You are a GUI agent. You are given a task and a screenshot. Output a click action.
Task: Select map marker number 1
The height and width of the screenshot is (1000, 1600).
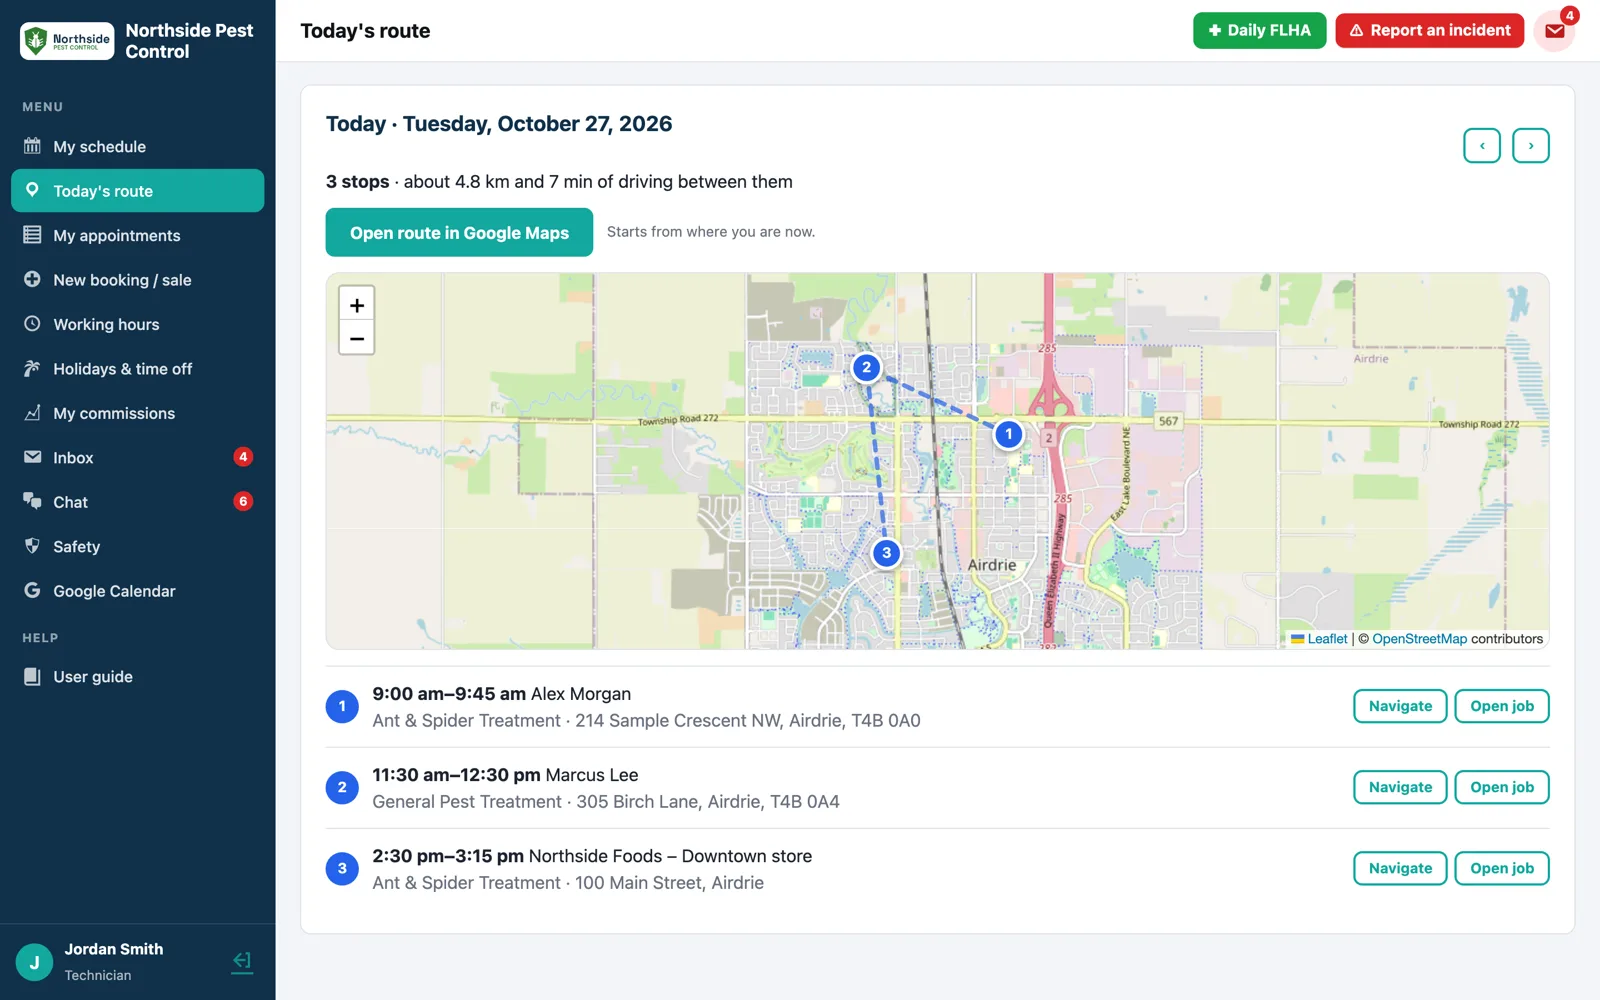pos(1009,434)
